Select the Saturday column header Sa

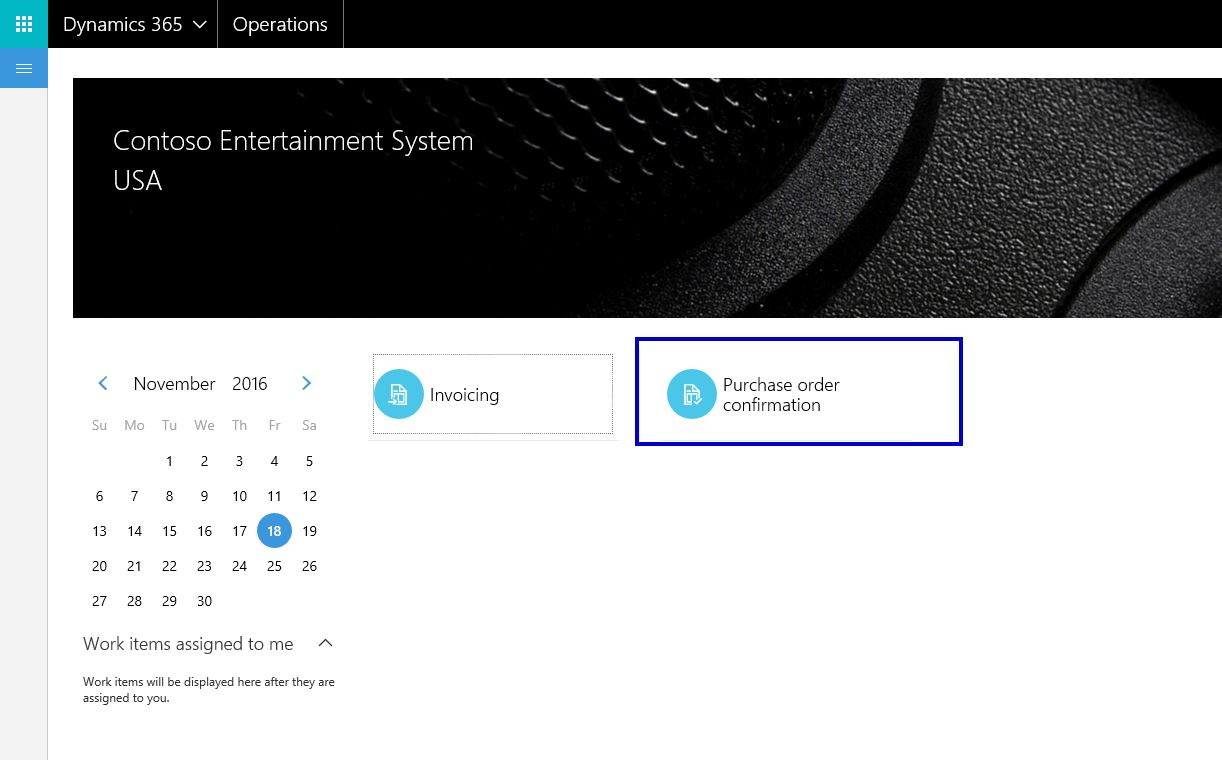[x=309, y=425]
